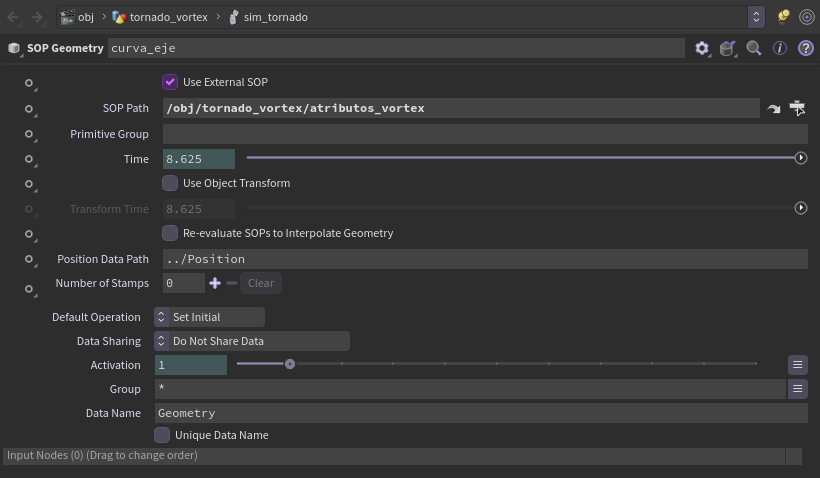Image resolution: width=820 pixels, height=478 pixels.
Task: Click data option icon beside Use External SOP
Action: [29, 83]
